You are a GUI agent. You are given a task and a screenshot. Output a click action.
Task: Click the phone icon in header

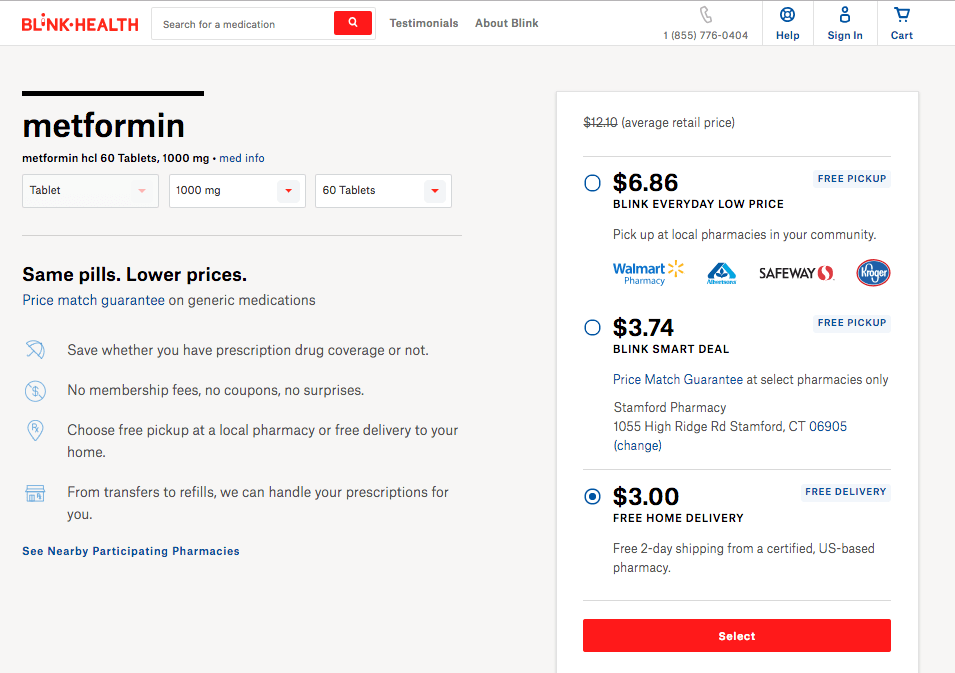(x=706, y=15)
